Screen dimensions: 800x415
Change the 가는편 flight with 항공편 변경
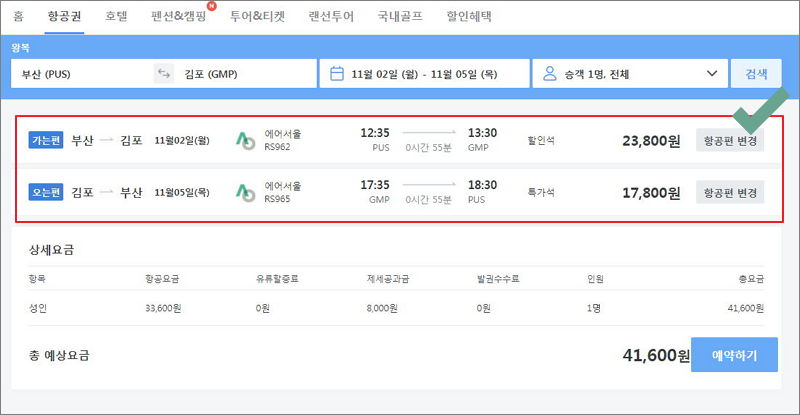click(x=730, y=140)
